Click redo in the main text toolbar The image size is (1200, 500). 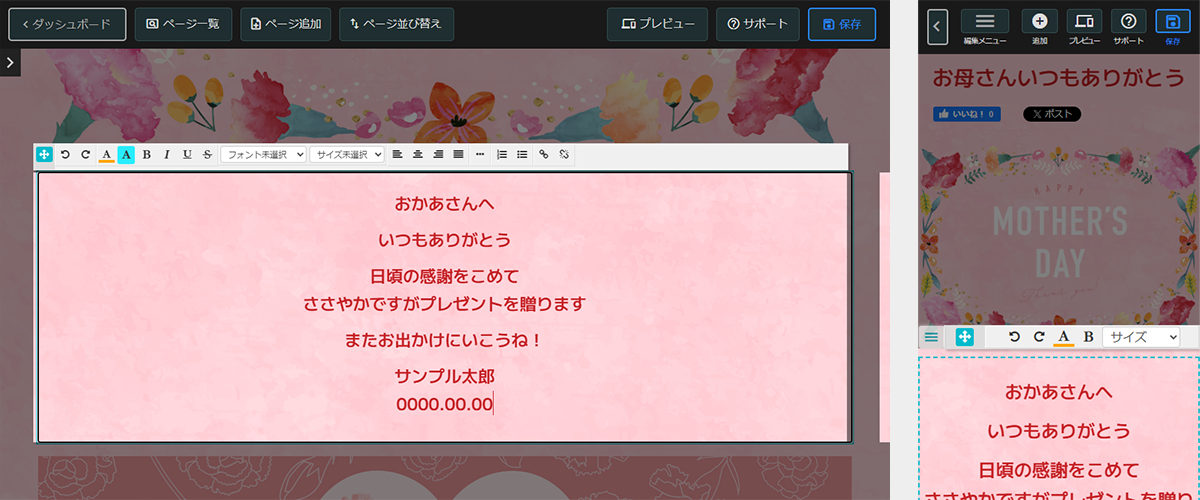[x=85, y=155]
